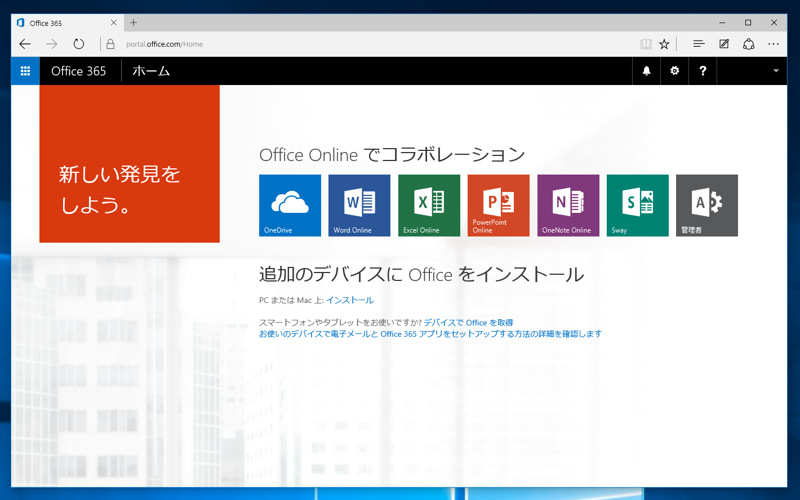Open the email and Office 365 app setup details link
This screenshot has width=800, height=500.
(x=430, y=334)
